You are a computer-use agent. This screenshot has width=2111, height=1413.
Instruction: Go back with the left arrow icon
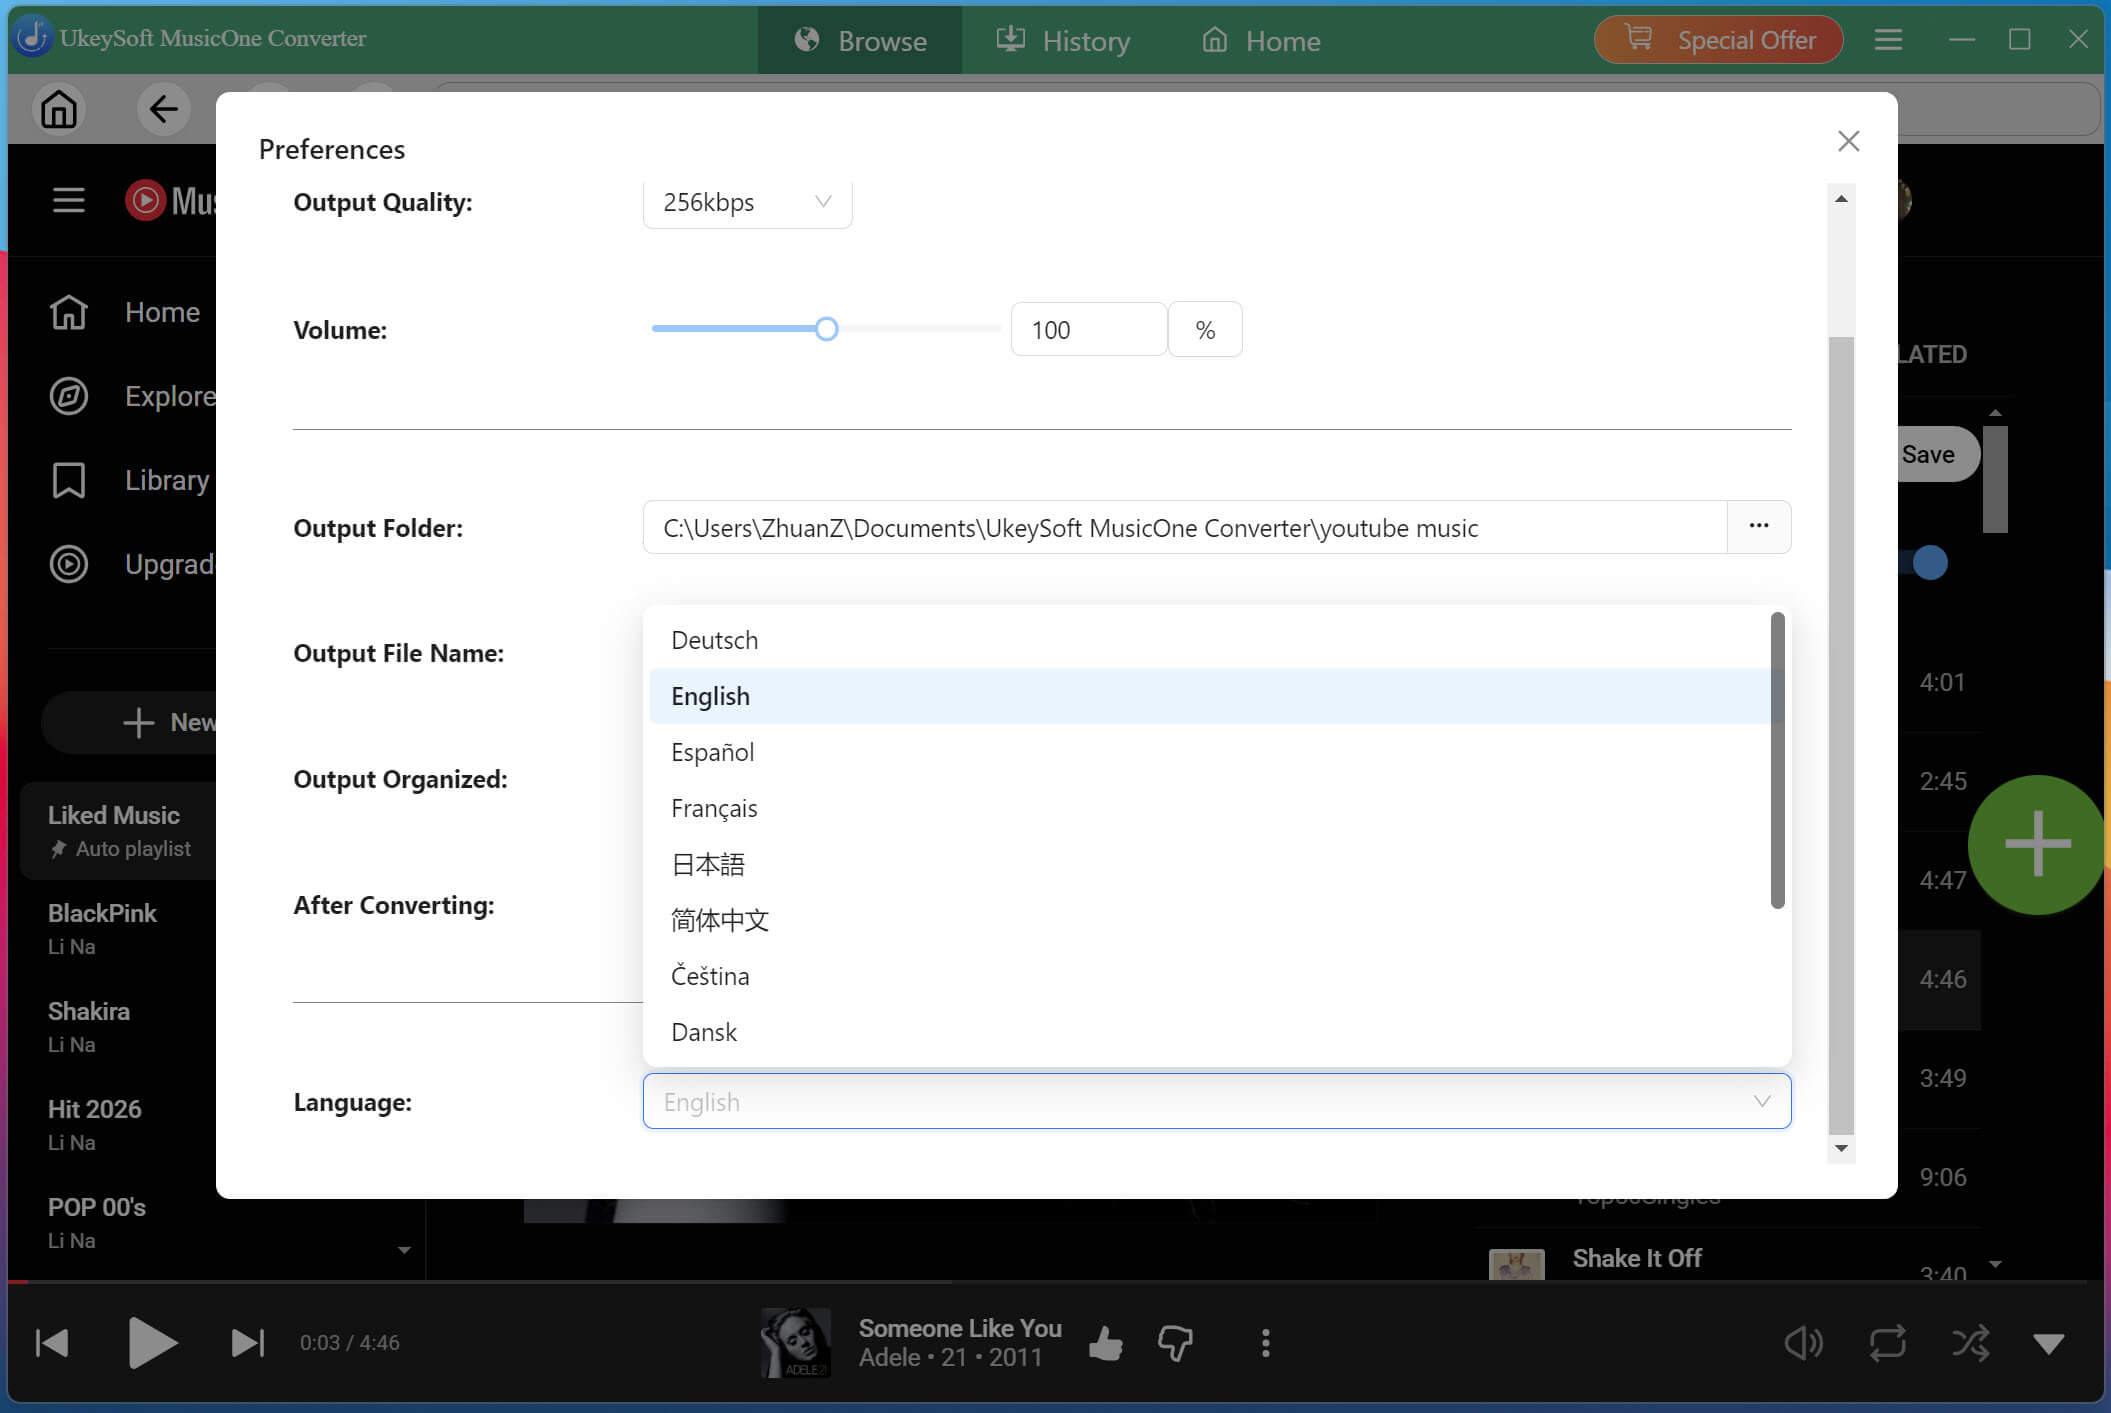pos(163,109)
